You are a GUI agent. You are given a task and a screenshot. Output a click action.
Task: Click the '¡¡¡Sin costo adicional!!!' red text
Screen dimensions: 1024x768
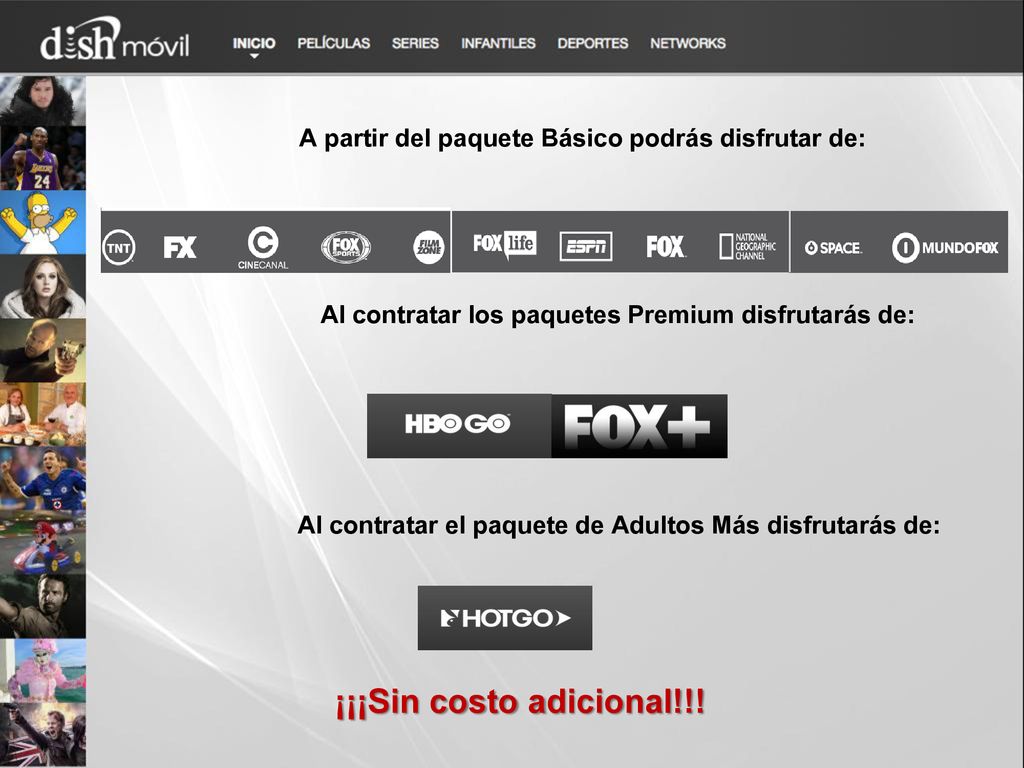[x=520, y=703]
